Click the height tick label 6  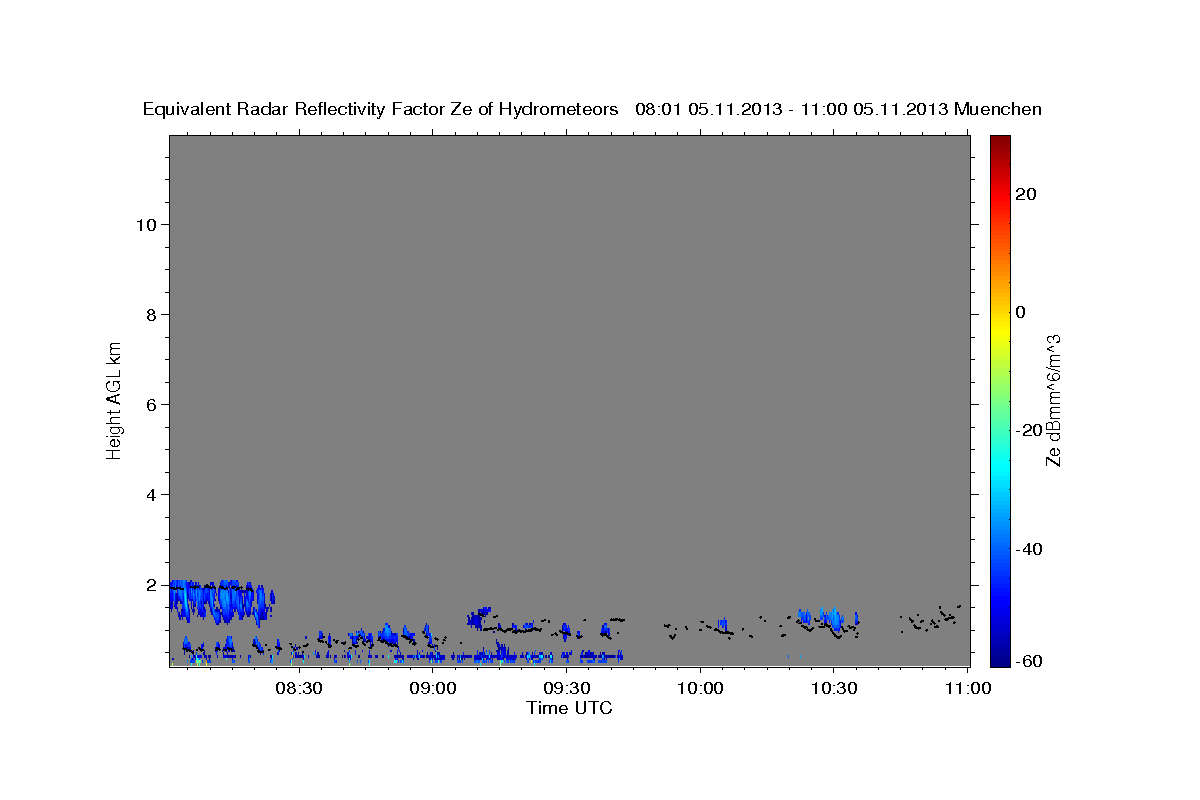(150, 405)
